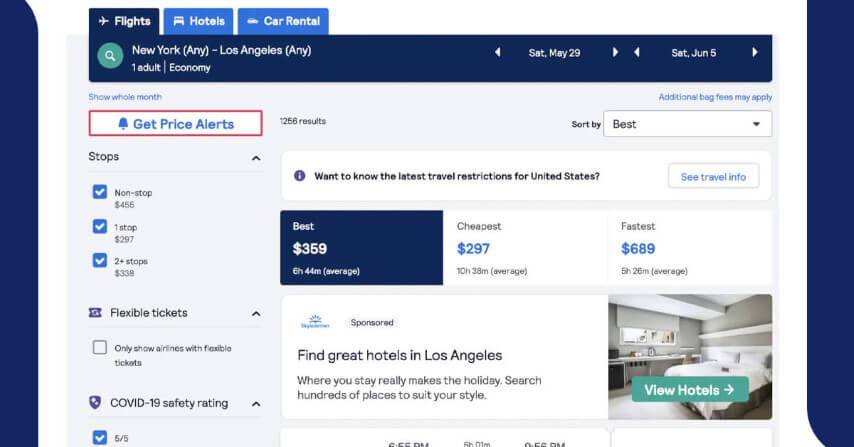Check Only show airlines with flexible tickets
The width and height of the screenshot is (854, 447).
tap(100, 347)
